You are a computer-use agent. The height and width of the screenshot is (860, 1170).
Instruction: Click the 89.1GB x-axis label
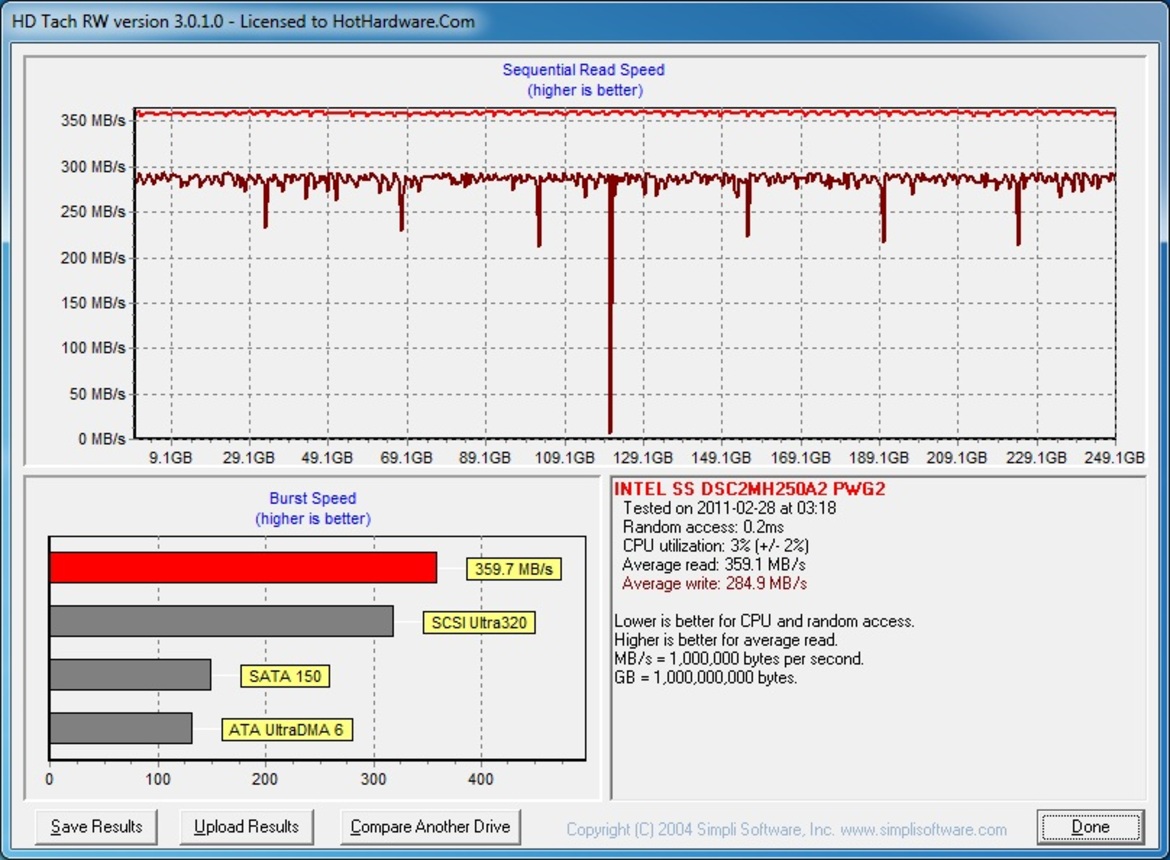pyautogui.click(x=484, y=457)
